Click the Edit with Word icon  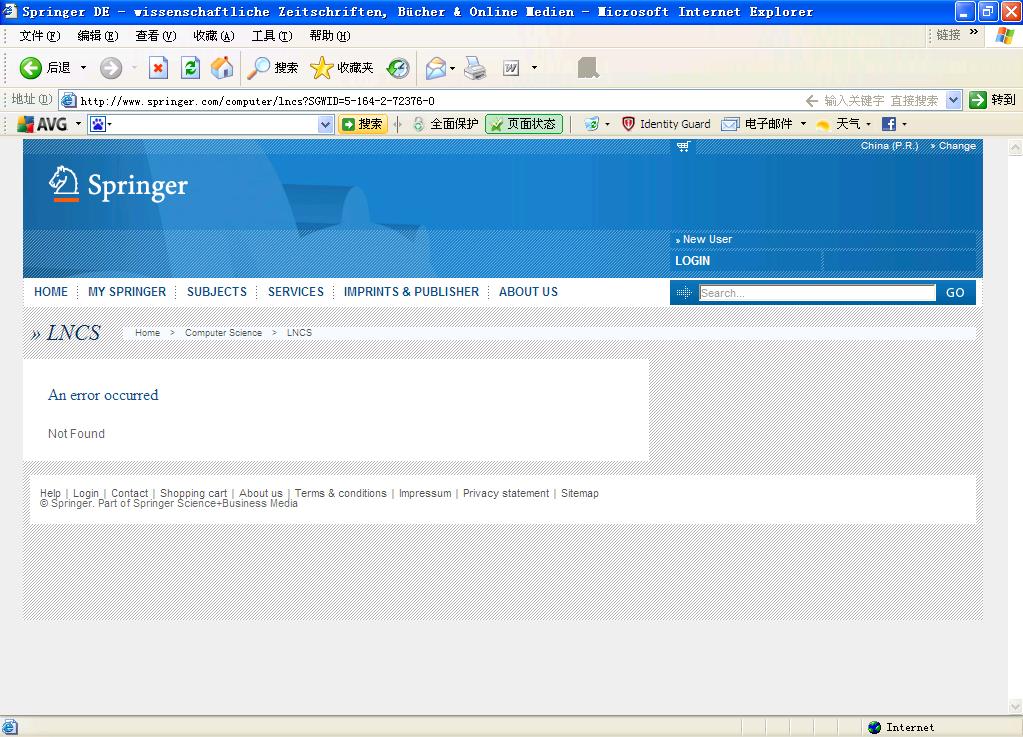(x=511, y=68)
